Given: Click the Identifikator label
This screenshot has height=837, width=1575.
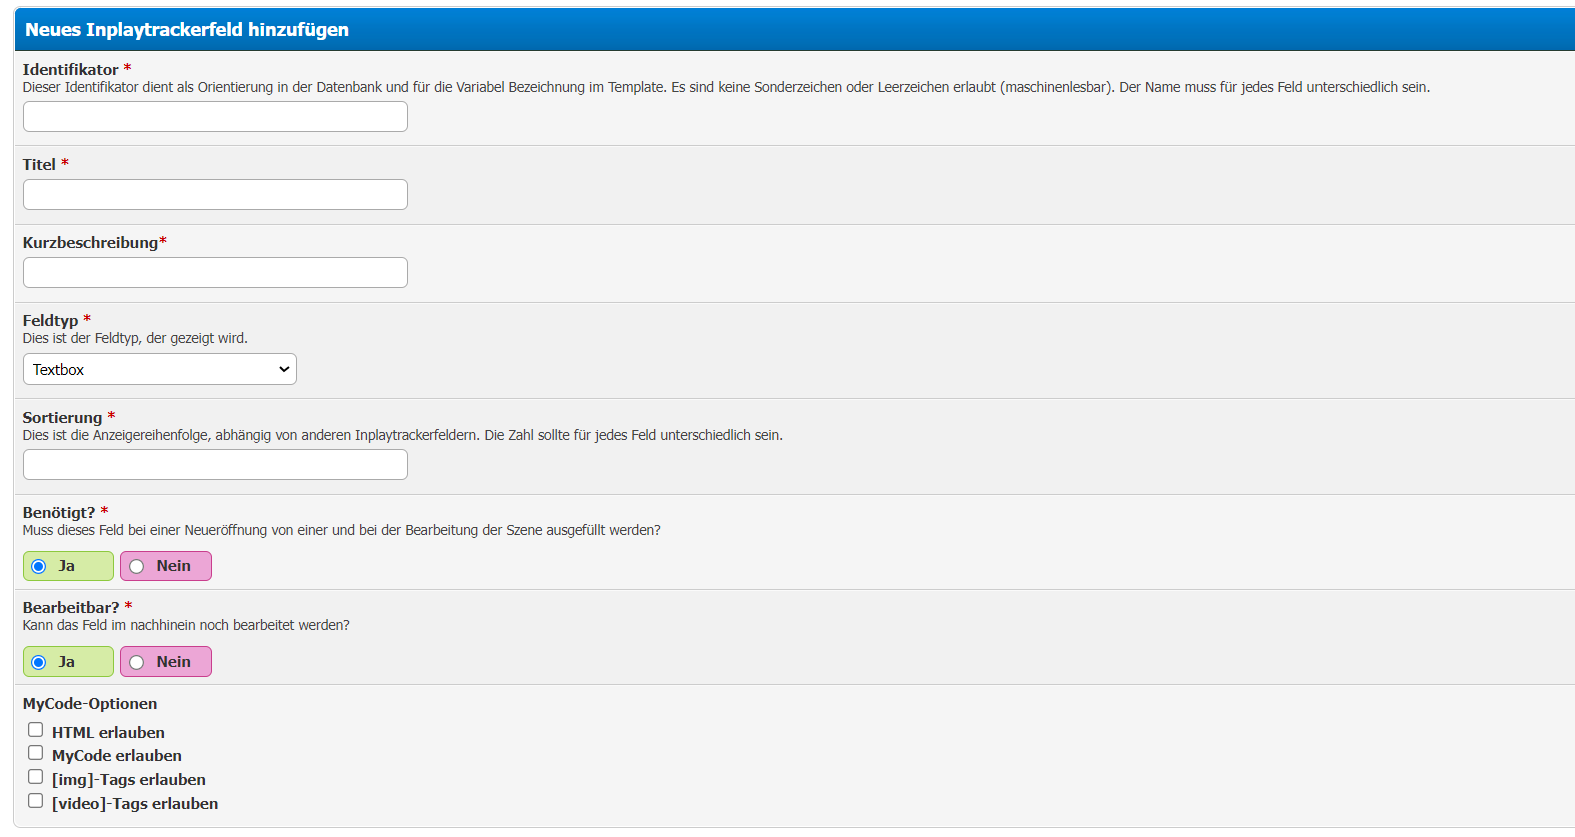Looking at the screenshot, I should click(71, 69).
